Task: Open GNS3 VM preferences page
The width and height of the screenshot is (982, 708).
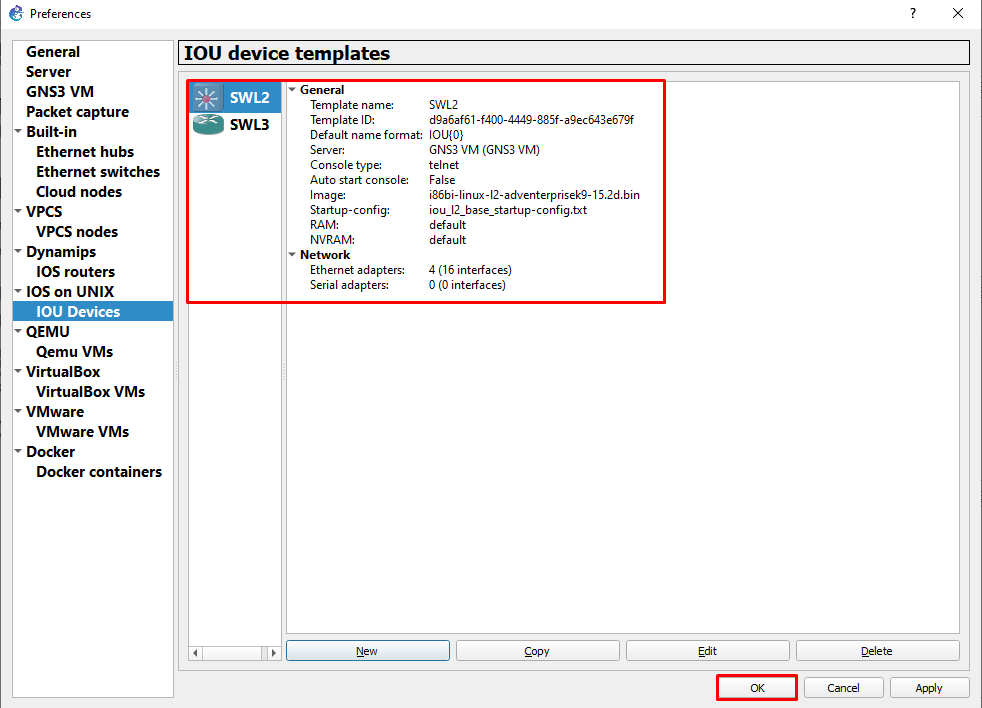Action: 59,92
